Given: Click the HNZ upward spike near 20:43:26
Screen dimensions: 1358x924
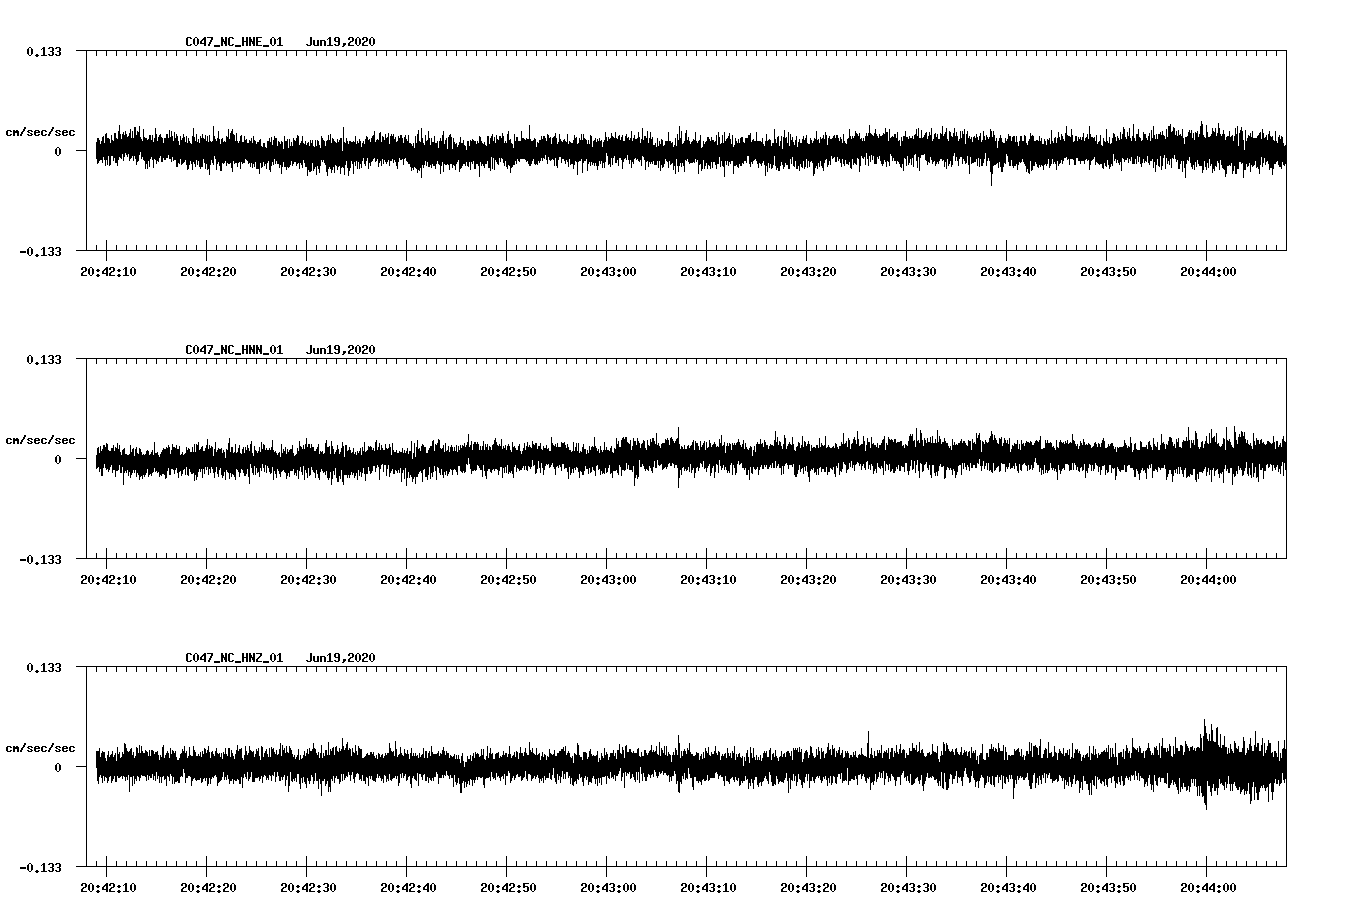Looking at the screenshot, I should (867, 744).
